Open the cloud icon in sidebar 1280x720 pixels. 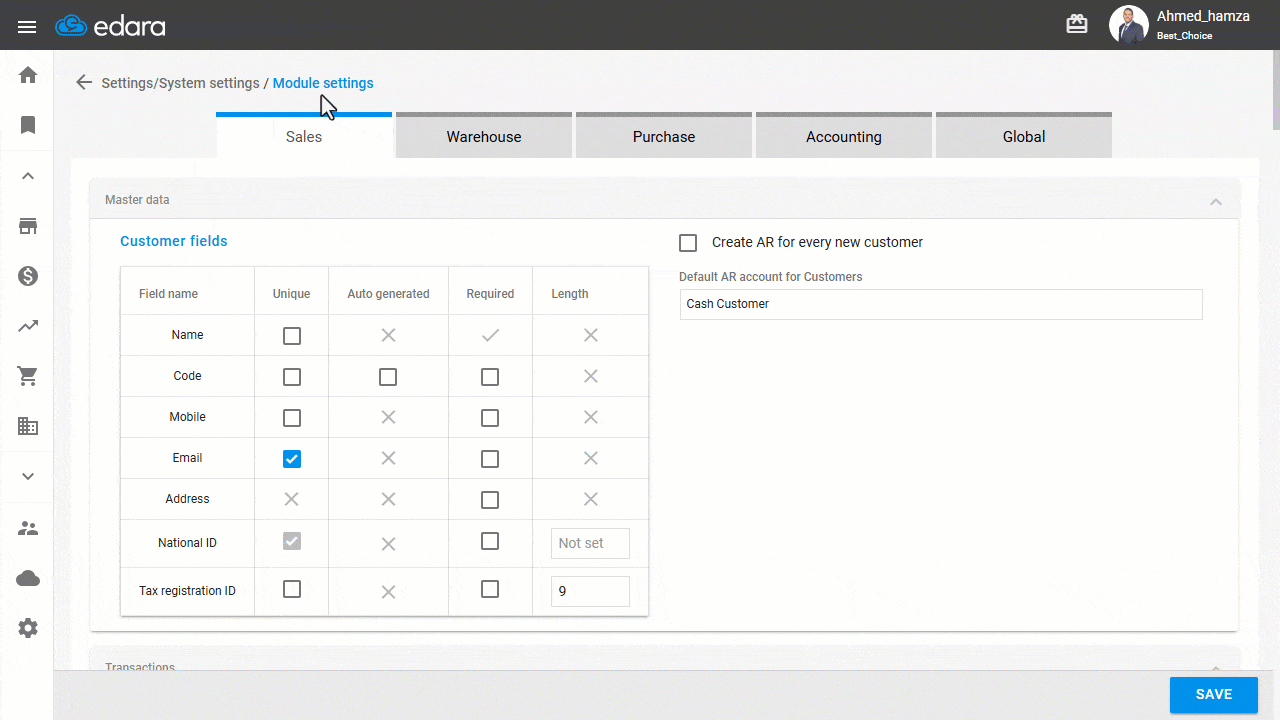click(28, 578)
